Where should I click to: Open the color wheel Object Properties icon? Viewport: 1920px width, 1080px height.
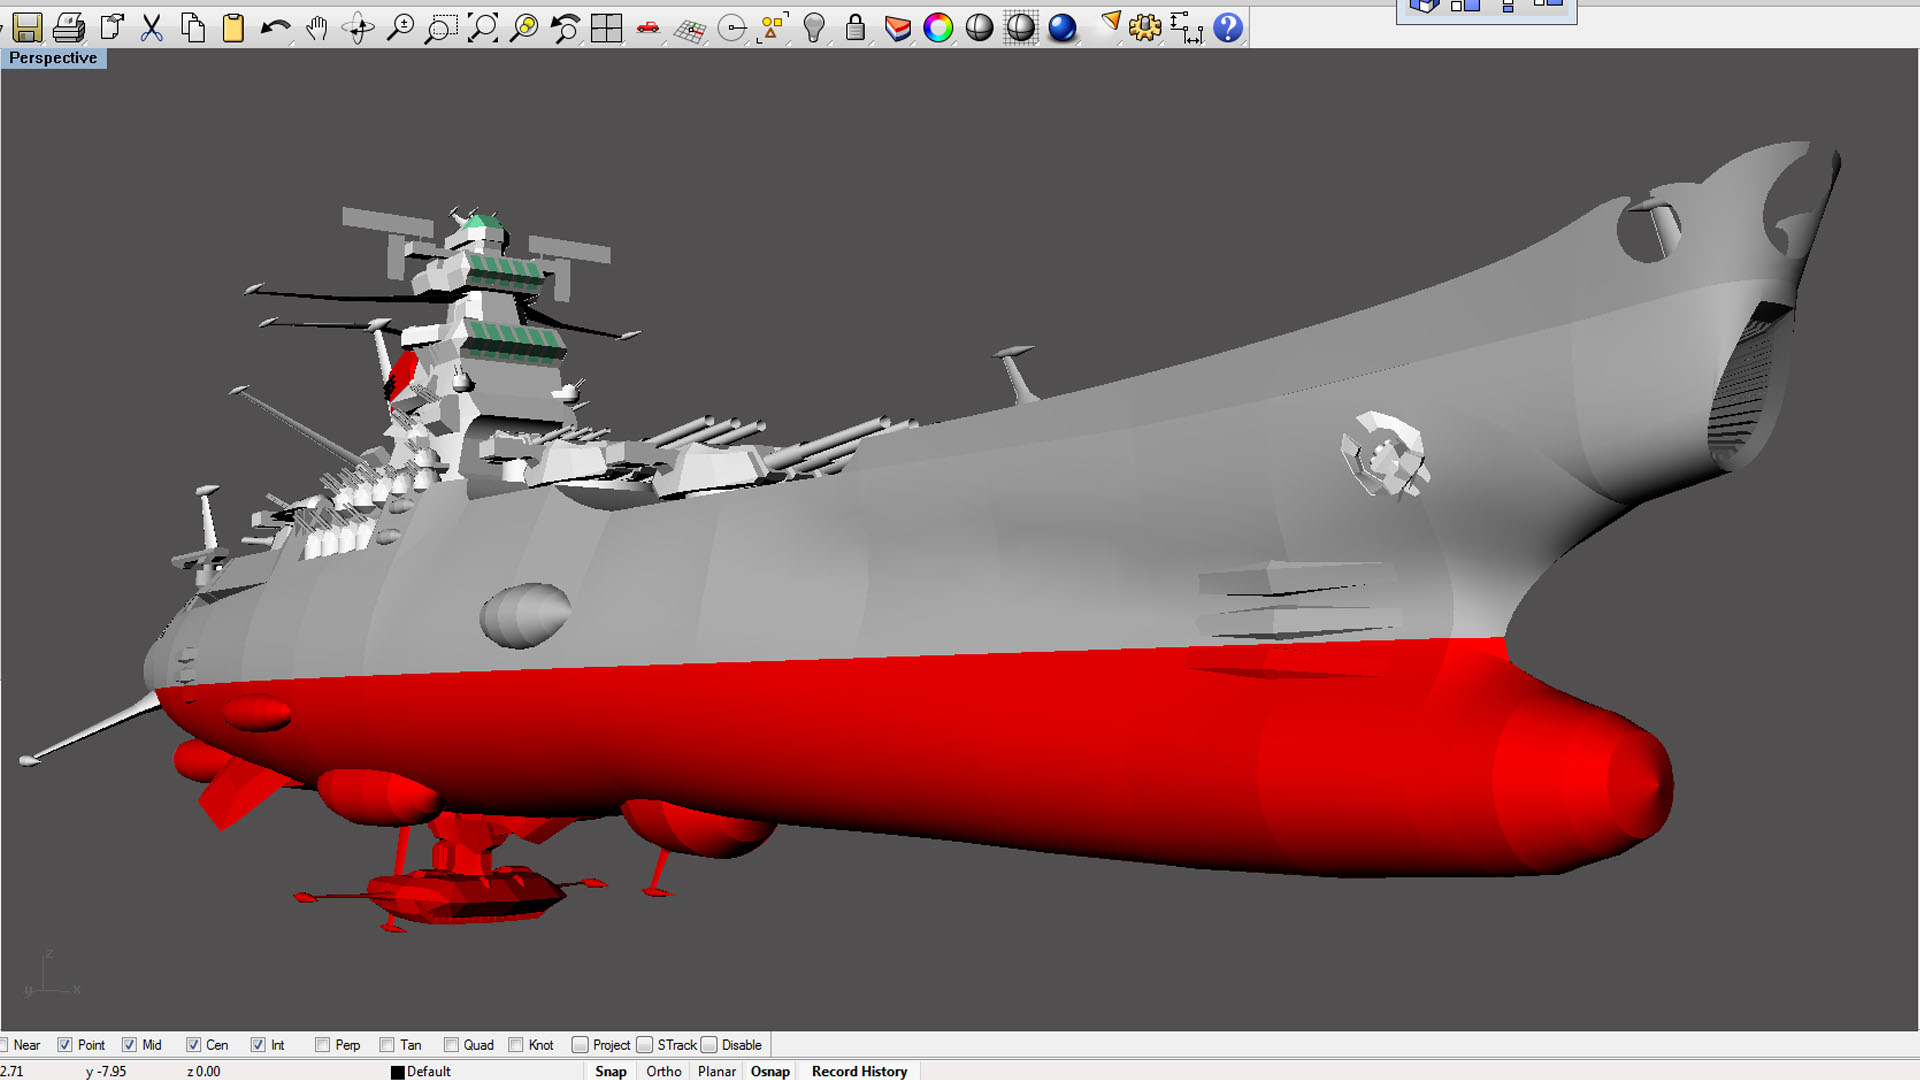pyautogui.click(x=938, y=27)
